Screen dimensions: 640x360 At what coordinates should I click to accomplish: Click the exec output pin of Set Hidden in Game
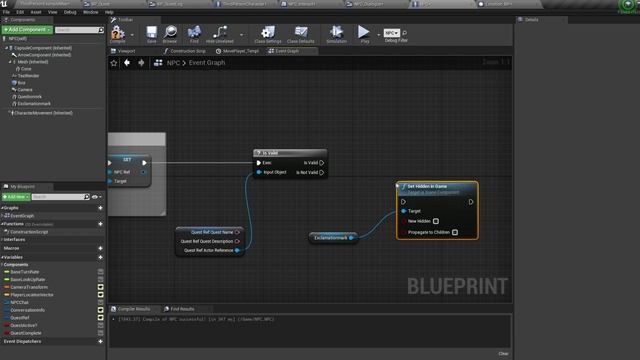(x=471, y=202)
